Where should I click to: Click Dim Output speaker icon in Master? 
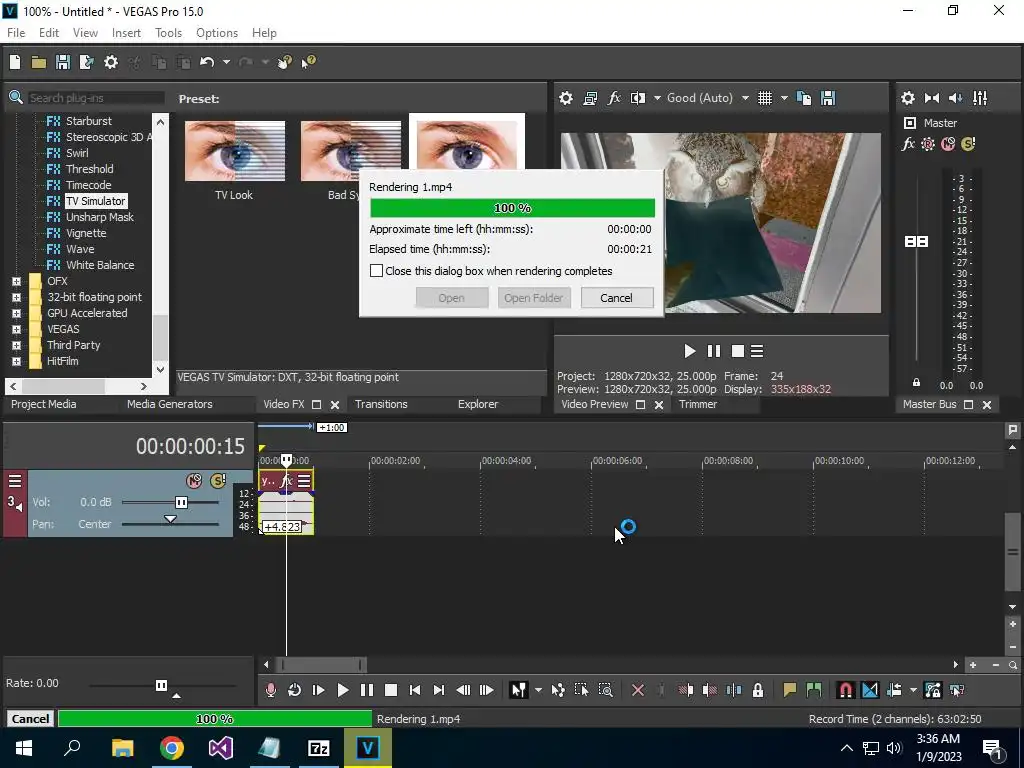(955, 98)
